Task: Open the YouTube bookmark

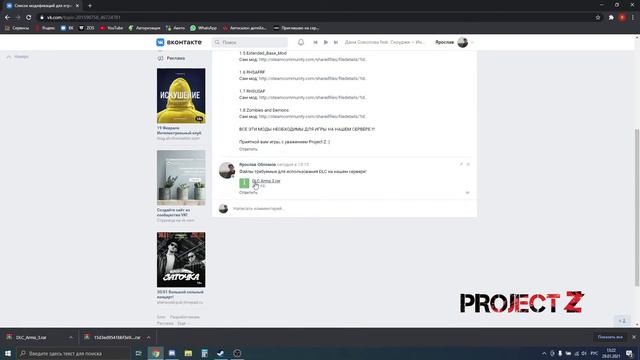Action: 111,28
